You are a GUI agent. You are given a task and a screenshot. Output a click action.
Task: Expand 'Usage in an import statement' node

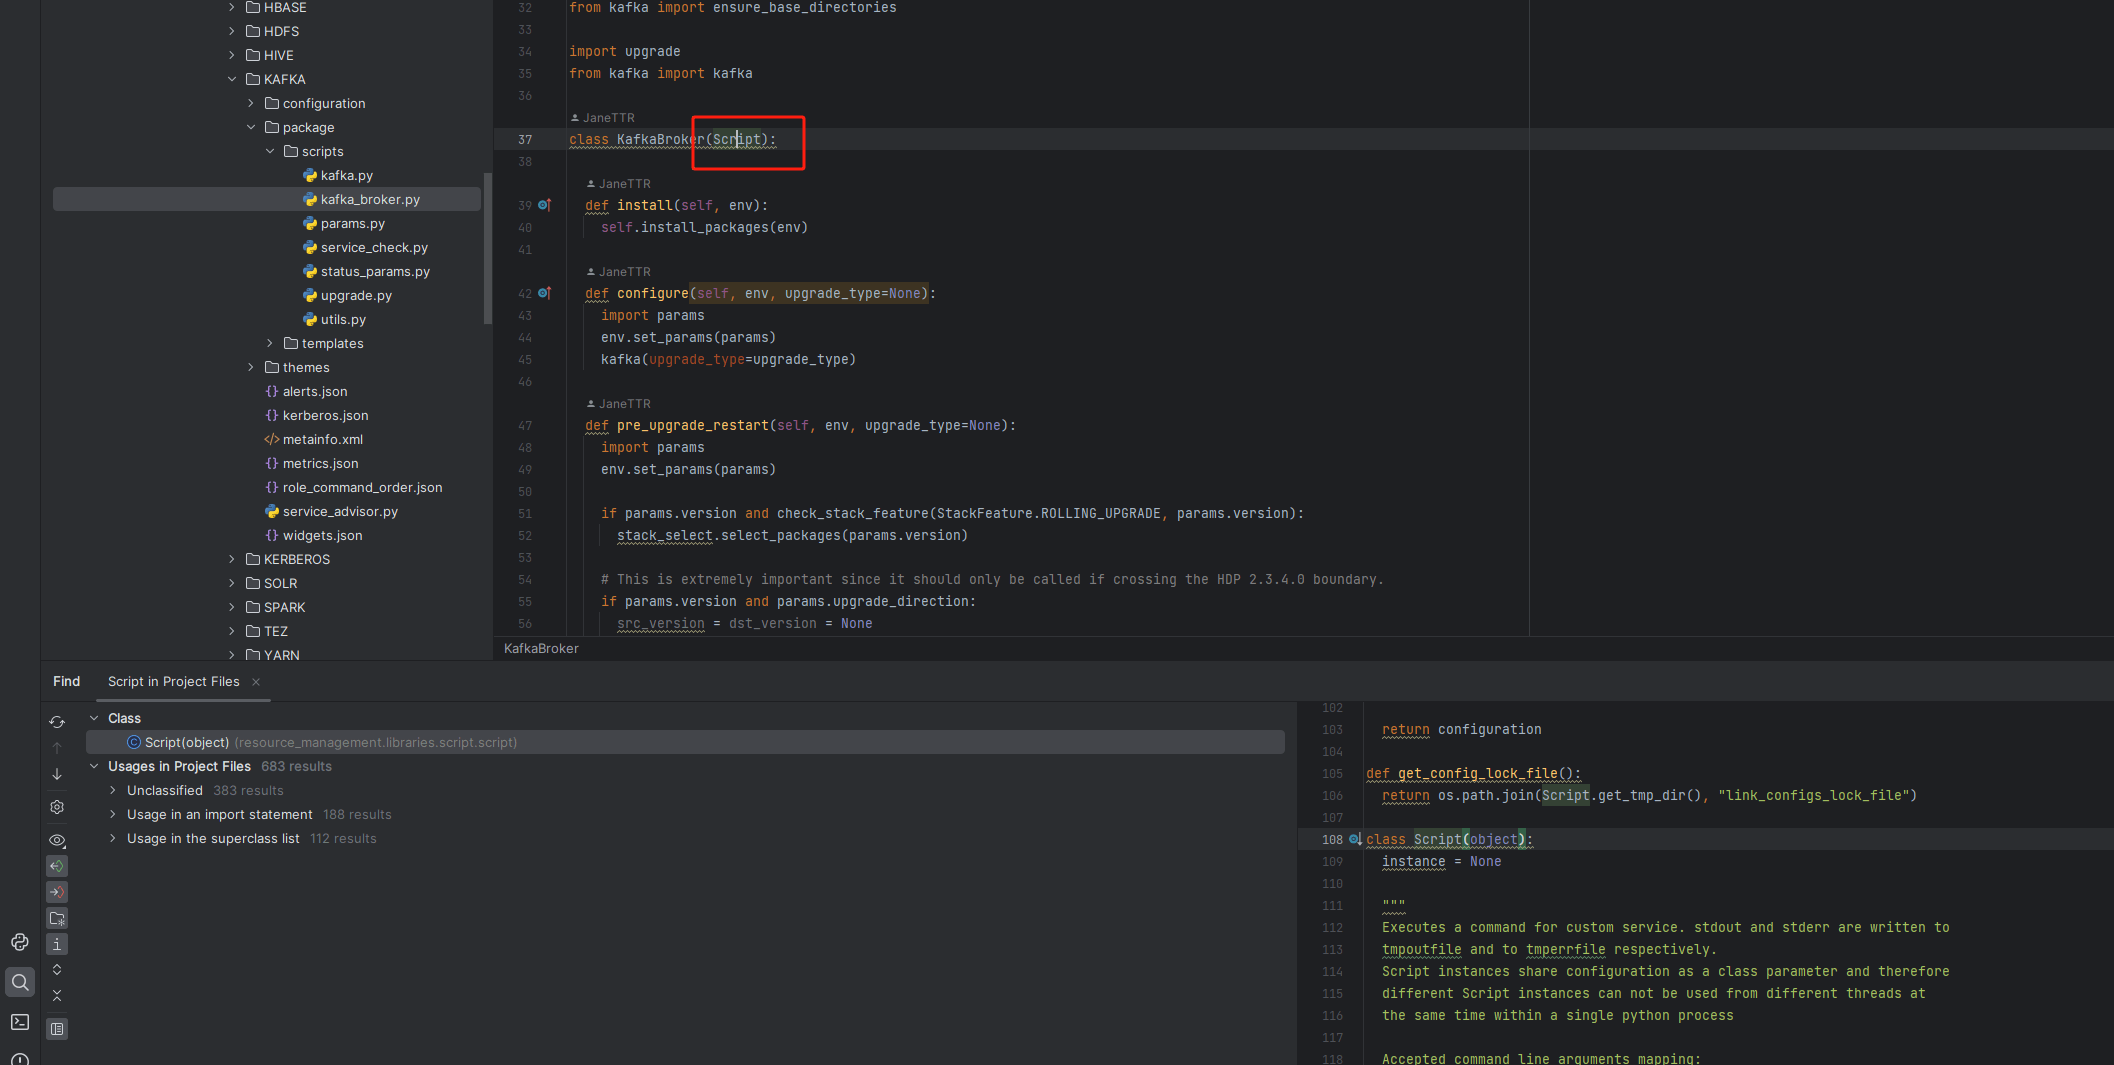coord(113,814)
